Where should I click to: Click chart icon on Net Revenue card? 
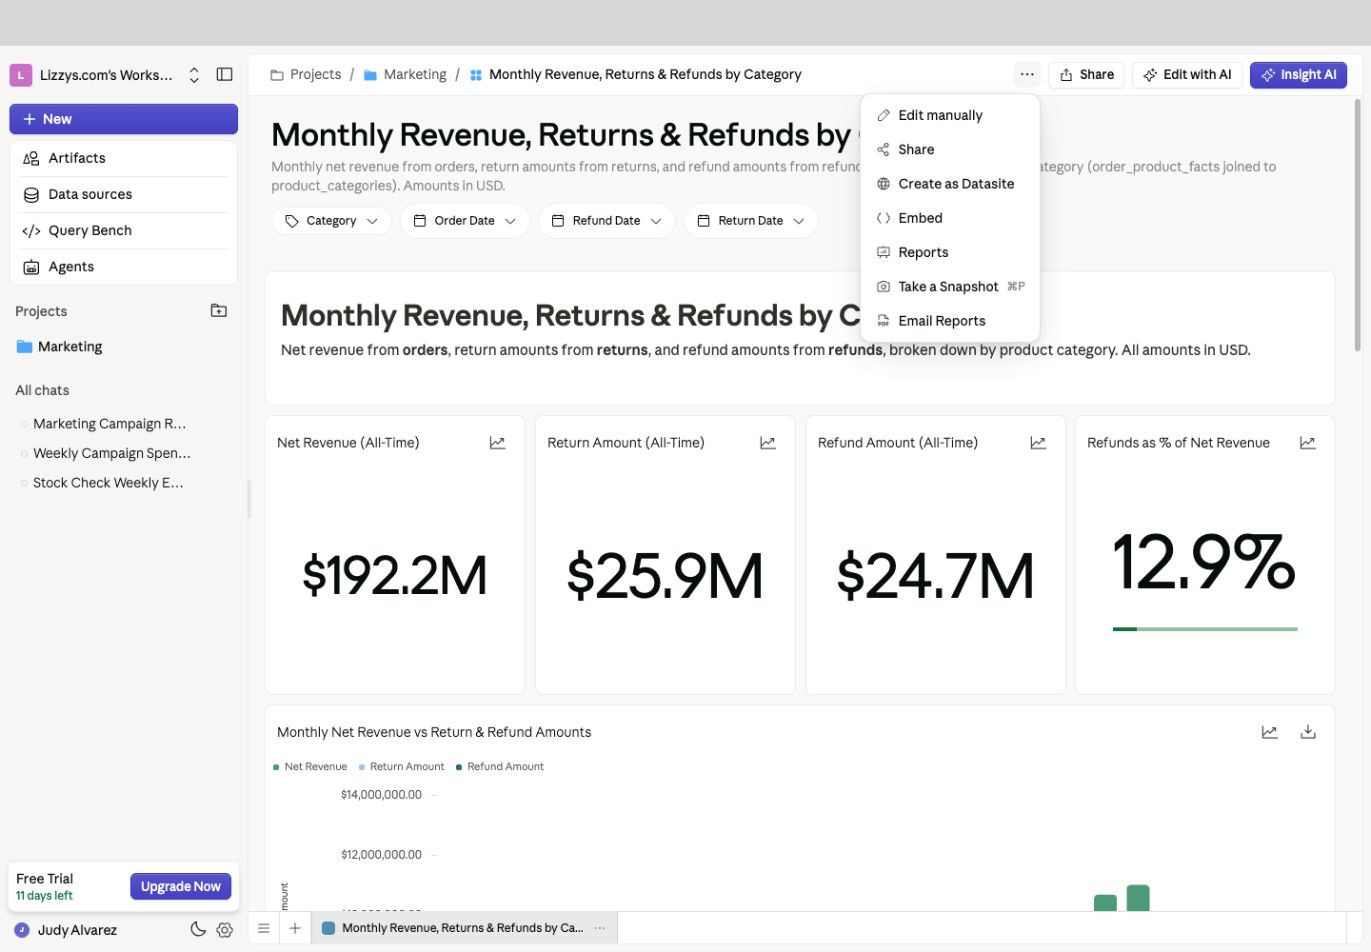(x=497, y=443)
